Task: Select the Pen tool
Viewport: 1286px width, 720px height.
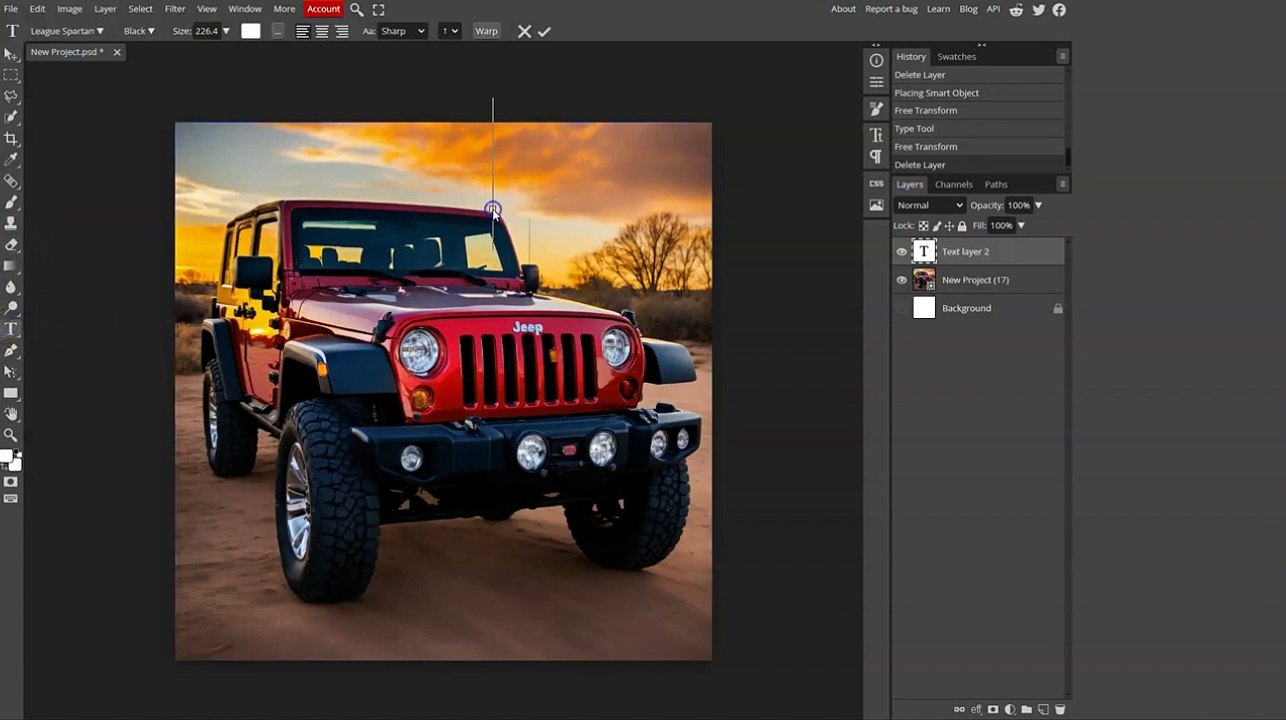Action: (11, 350)
